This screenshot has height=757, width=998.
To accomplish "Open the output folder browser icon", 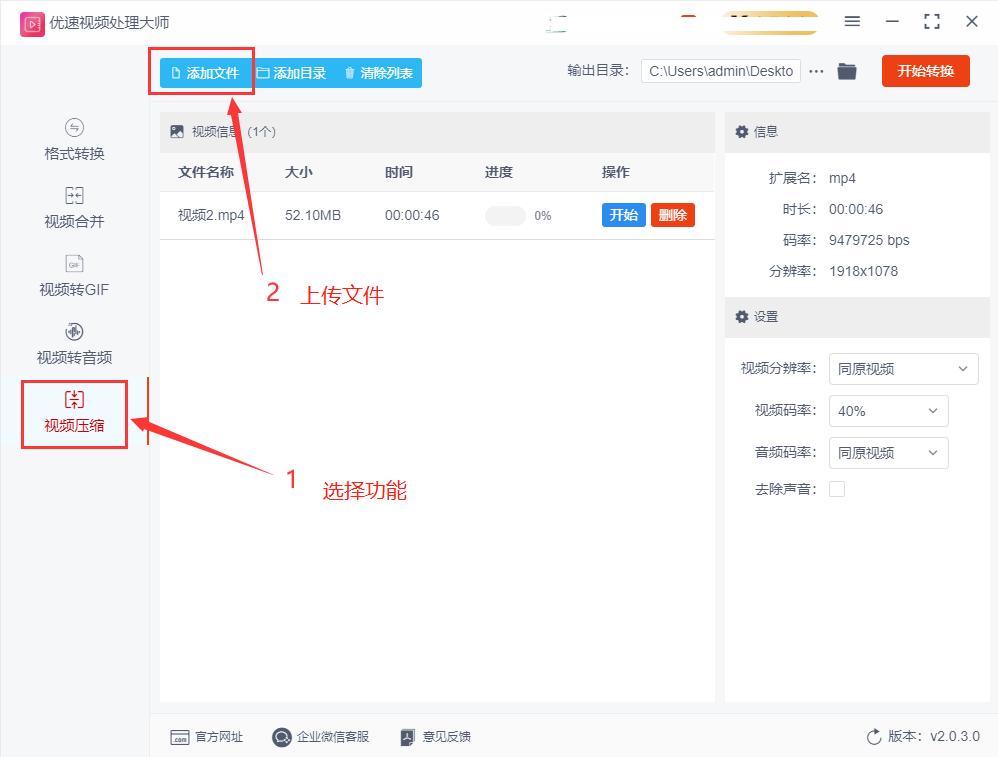I will point(847,71).
